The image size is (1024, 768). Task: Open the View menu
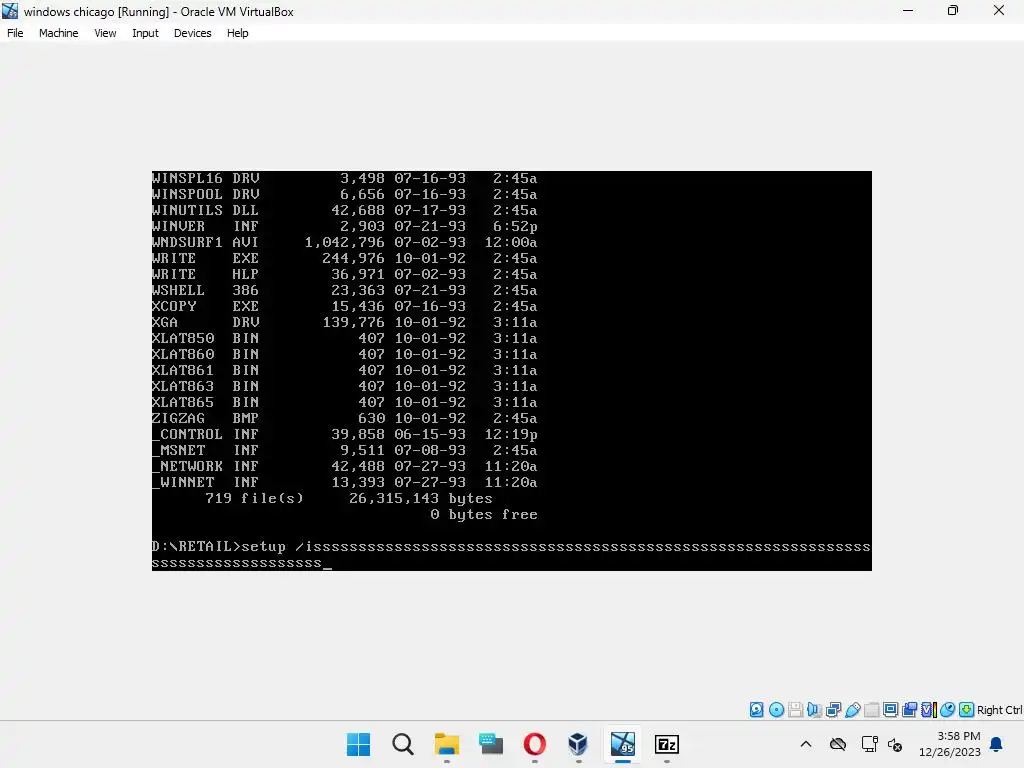pos(105,33)
